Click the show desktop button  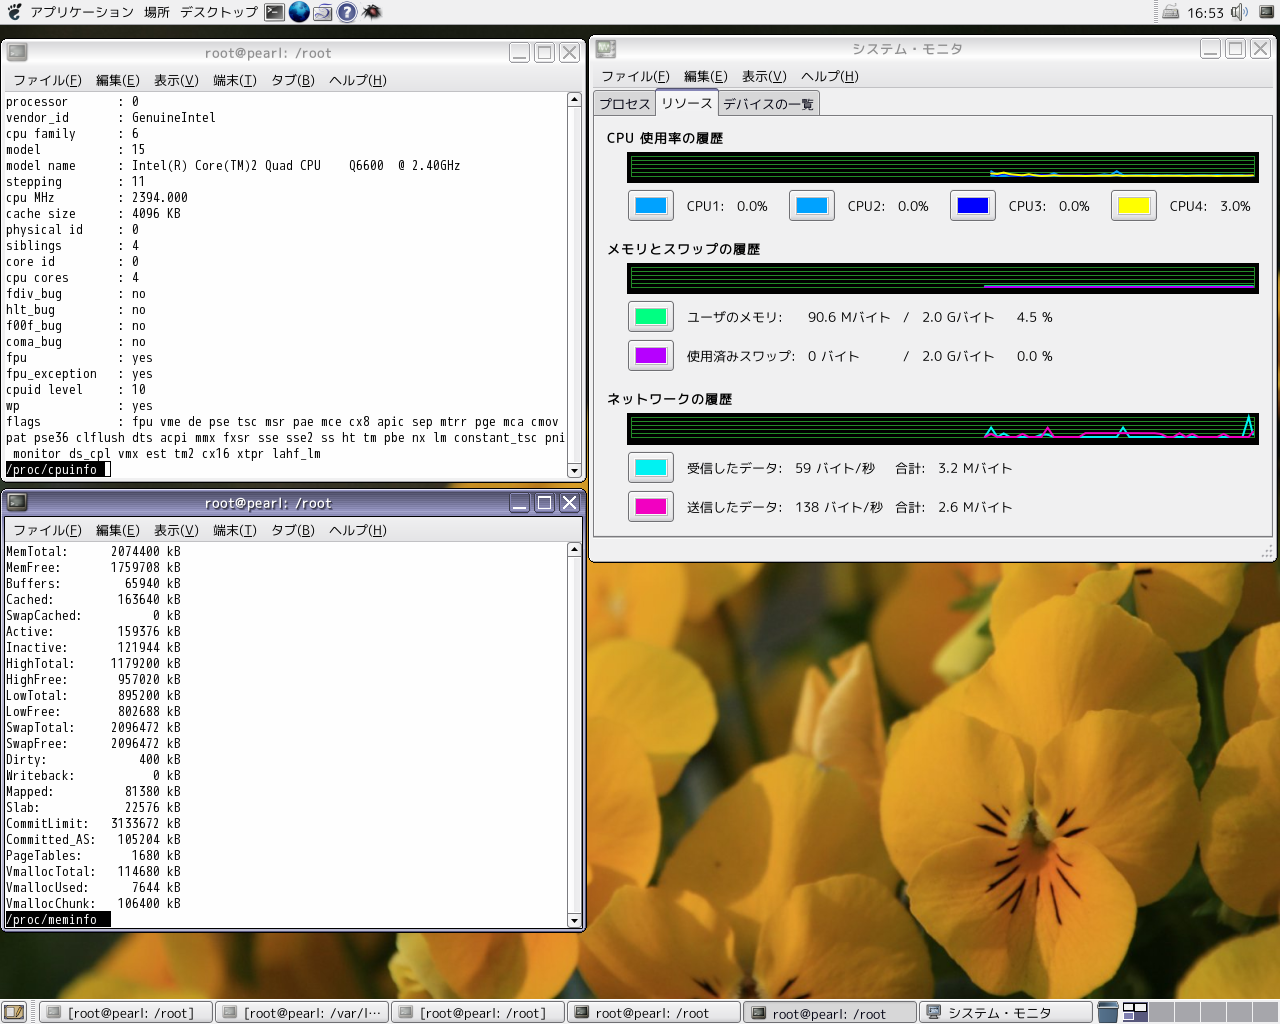point(14,1012)
